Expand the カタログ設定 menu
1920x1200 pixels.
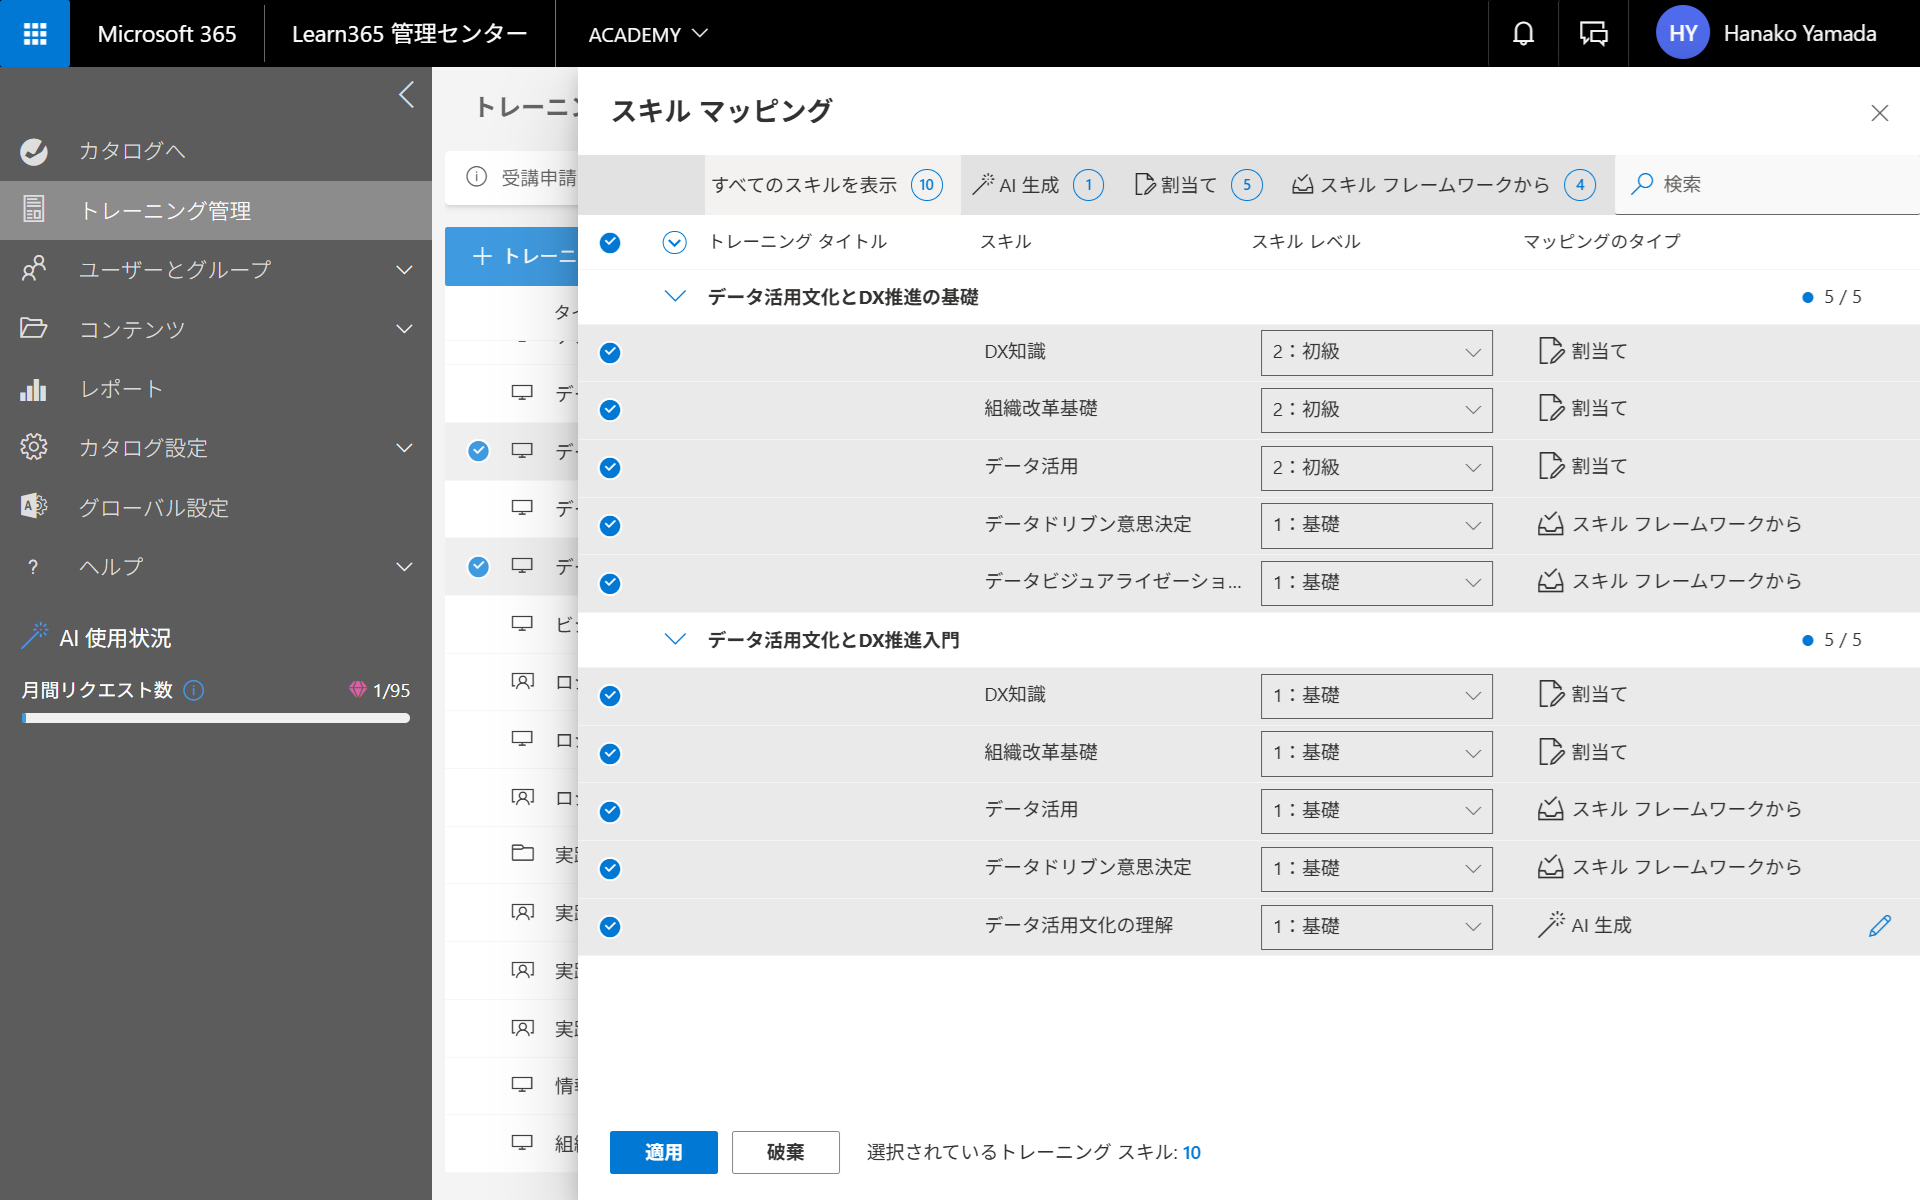404,448
